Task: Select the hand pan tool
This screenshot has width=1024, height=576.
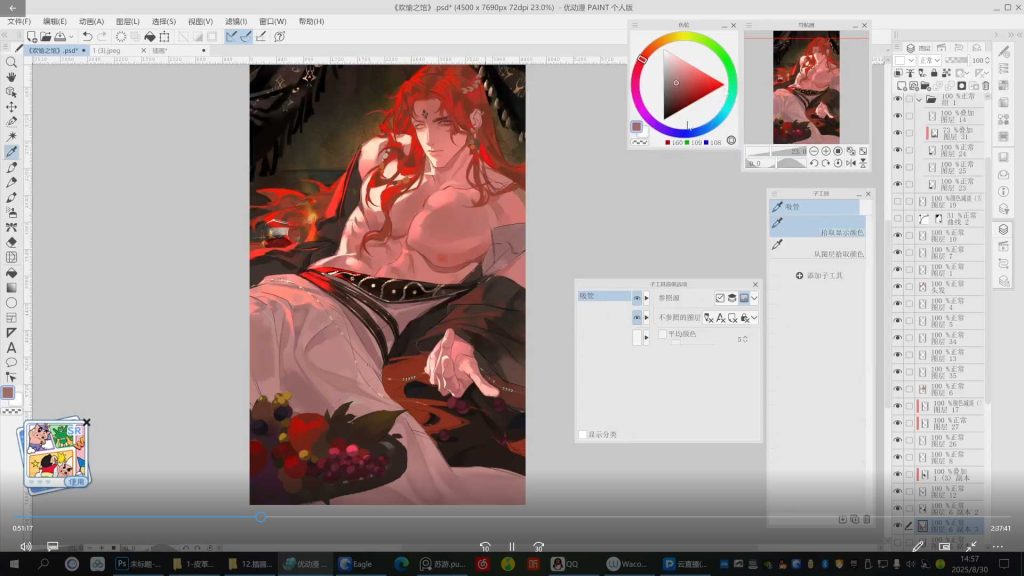Action: 11,77
